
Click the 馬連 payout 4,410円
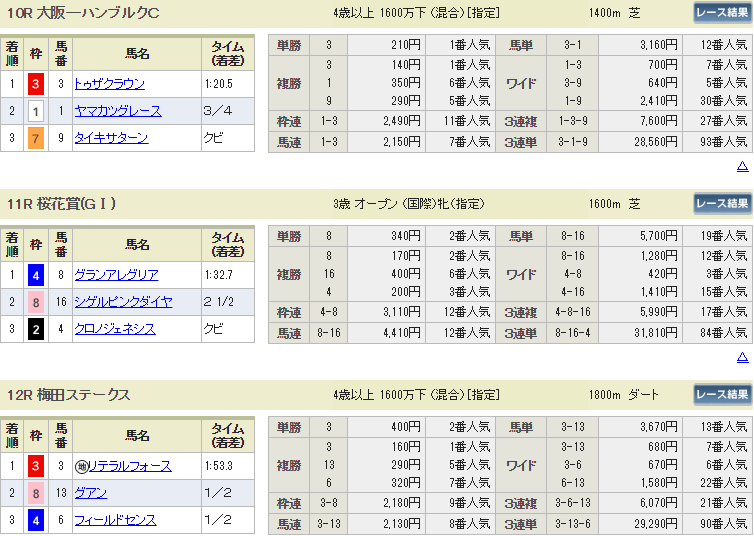pyautogui.click(x=402, y=333)
